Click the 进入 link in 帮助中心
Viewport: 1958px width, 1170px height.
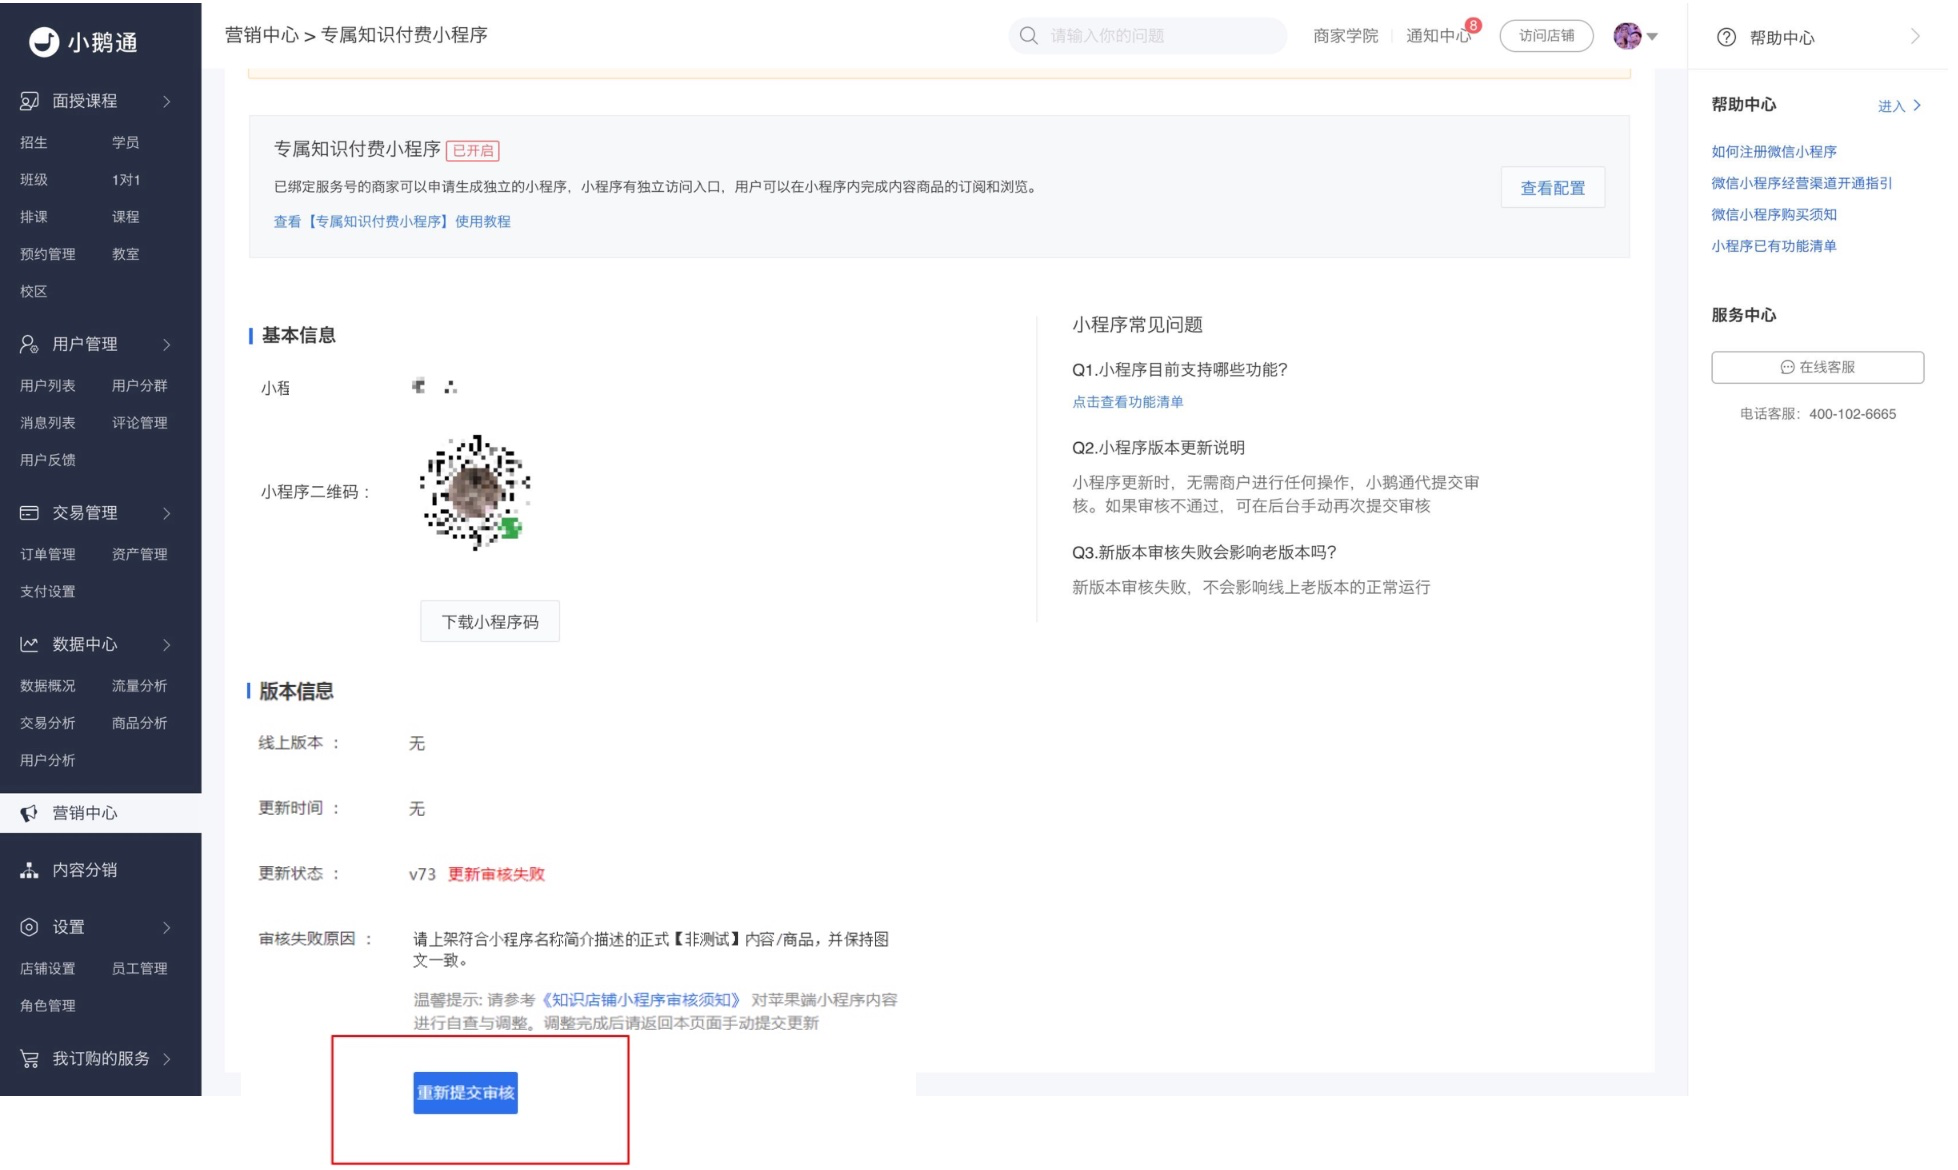[1899, 105]
